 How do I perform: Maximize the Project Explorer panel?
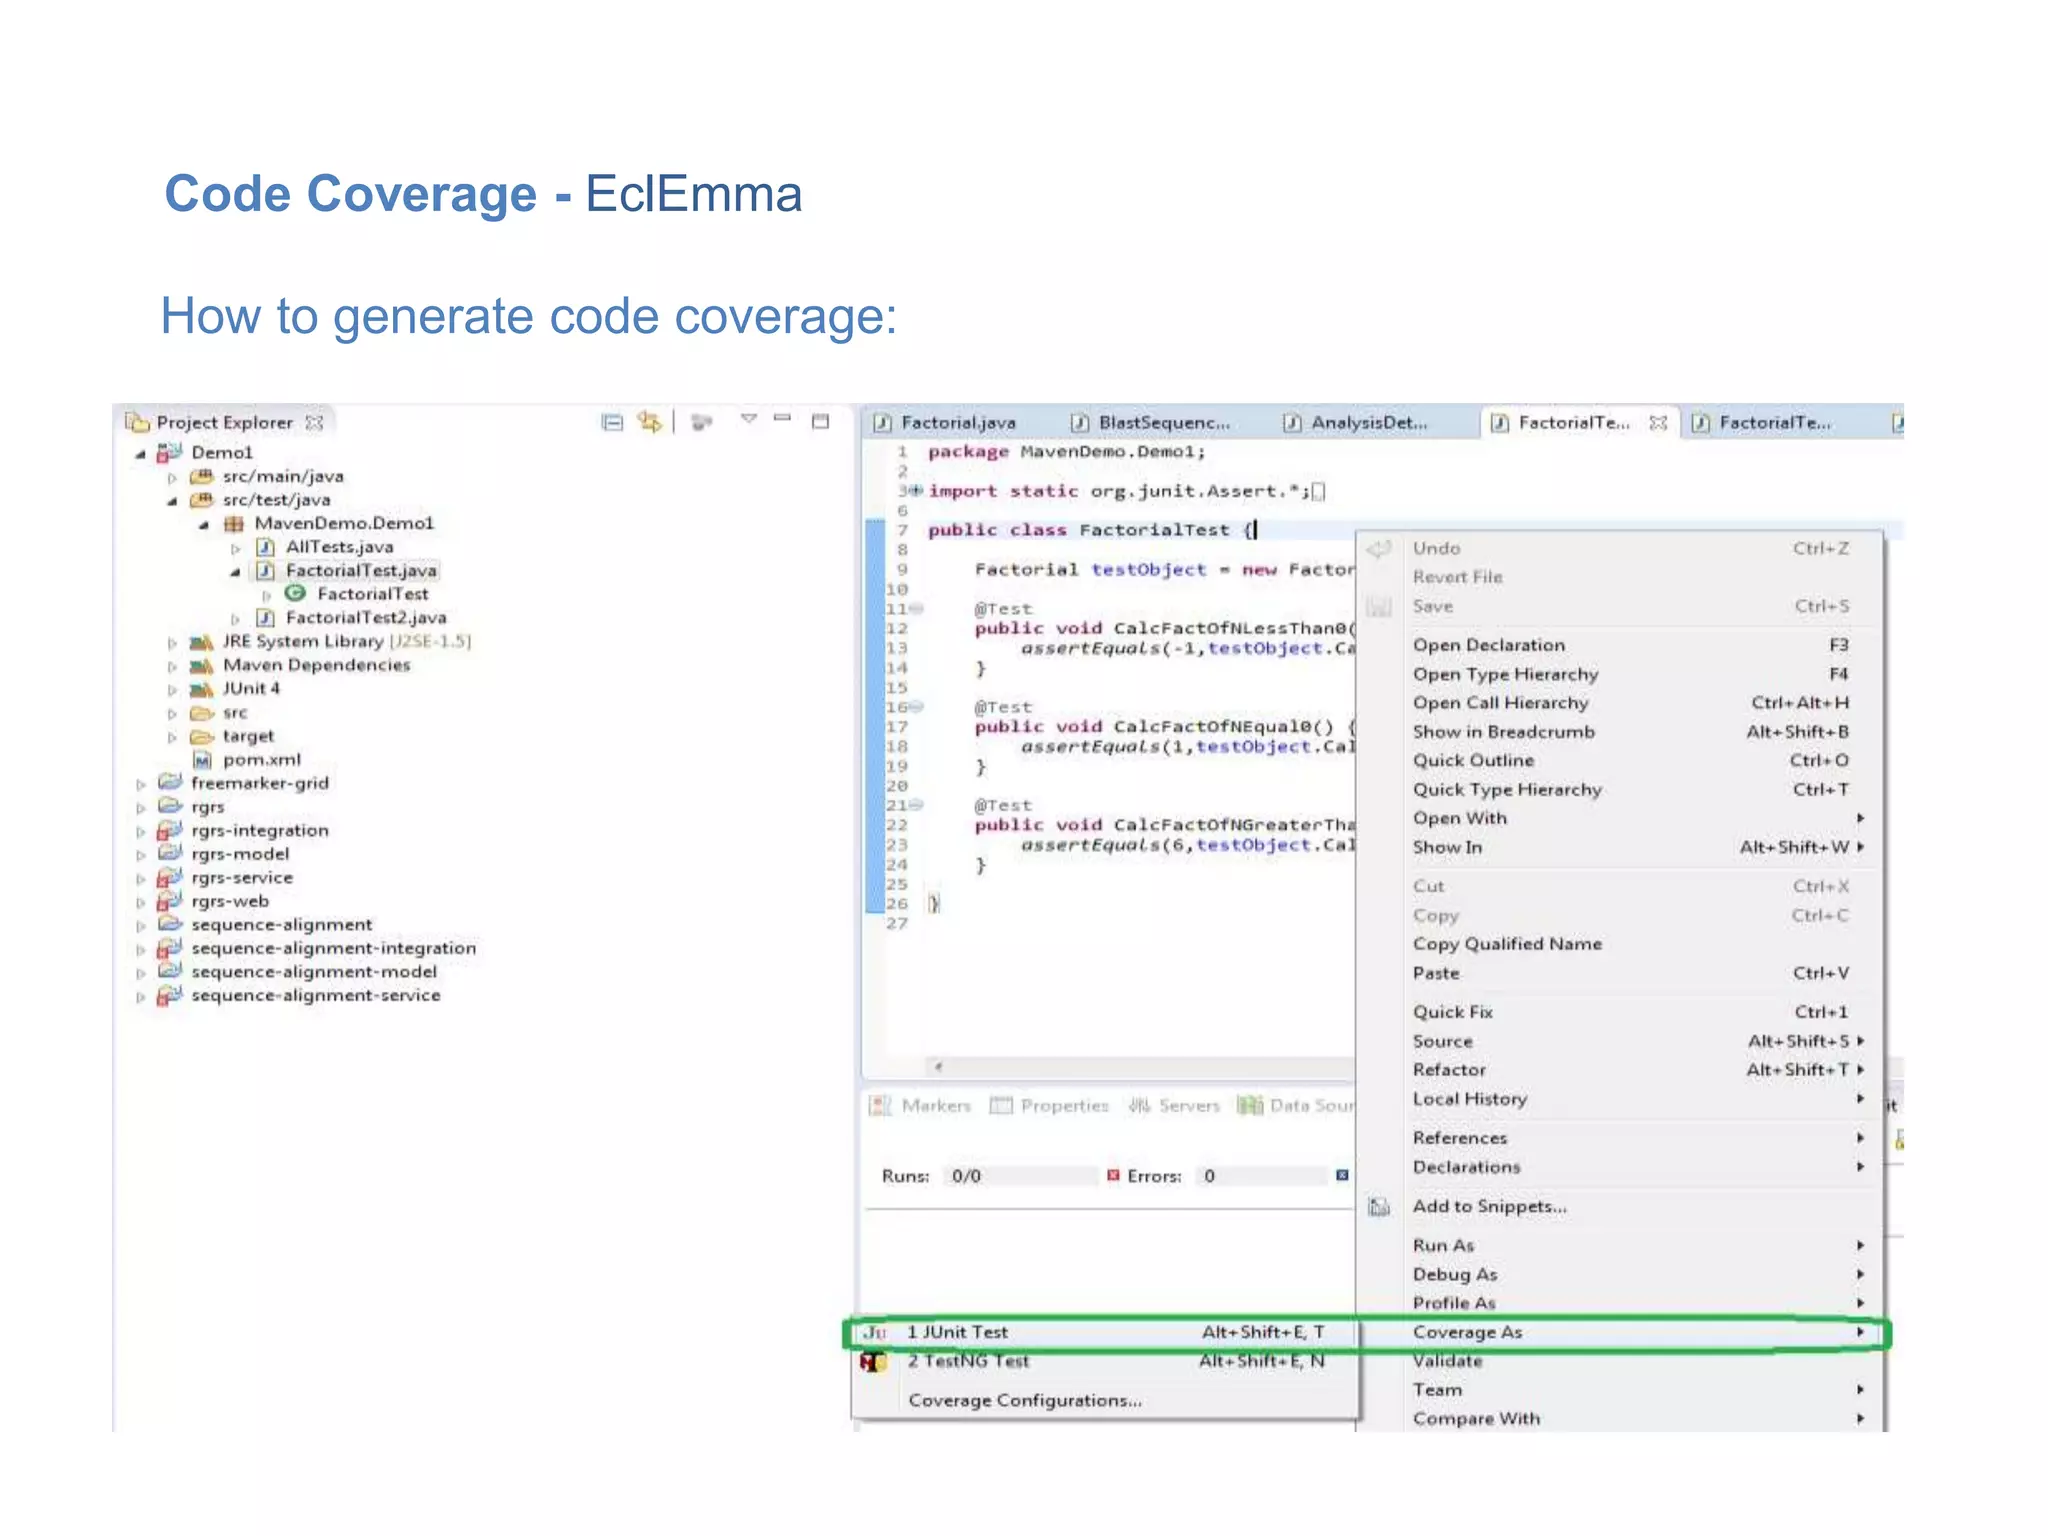click(x=821, y=421)
